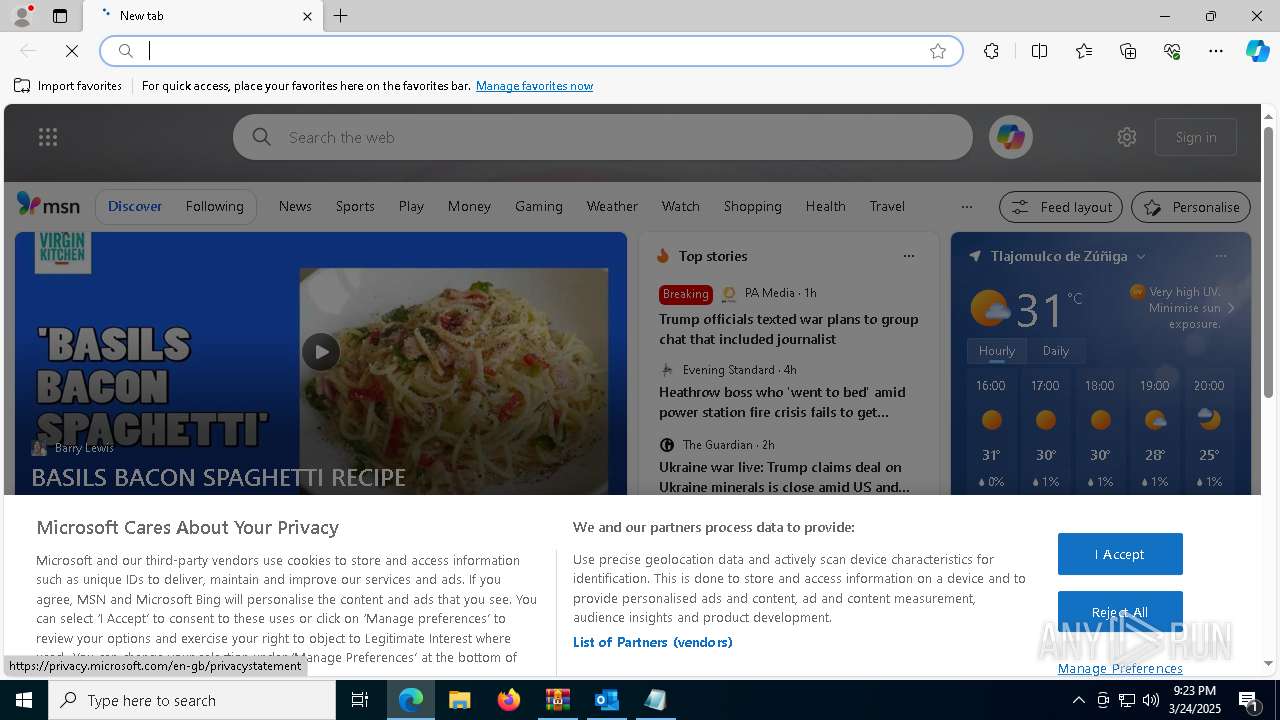Viewport: 1280px width, 720px height.
Task: Open the Watch menu item
Action: click(681, 206)
